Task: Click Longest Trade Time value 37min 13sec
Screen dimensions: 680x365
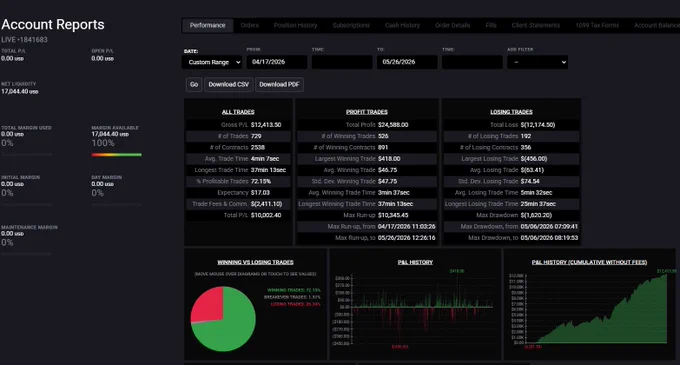Action: pos(268,170)
